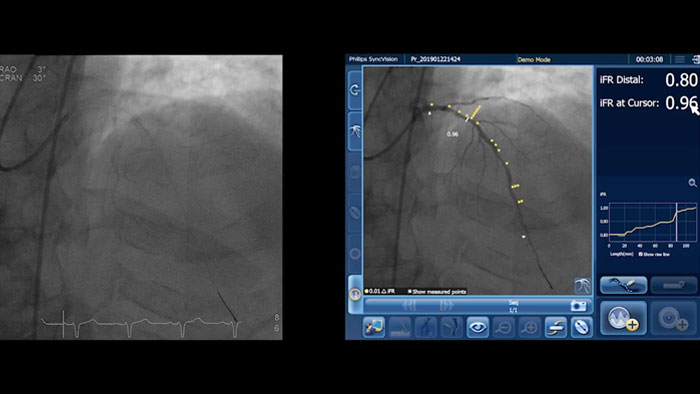Click the magnifier above the iFR graph

coord(692,183)
